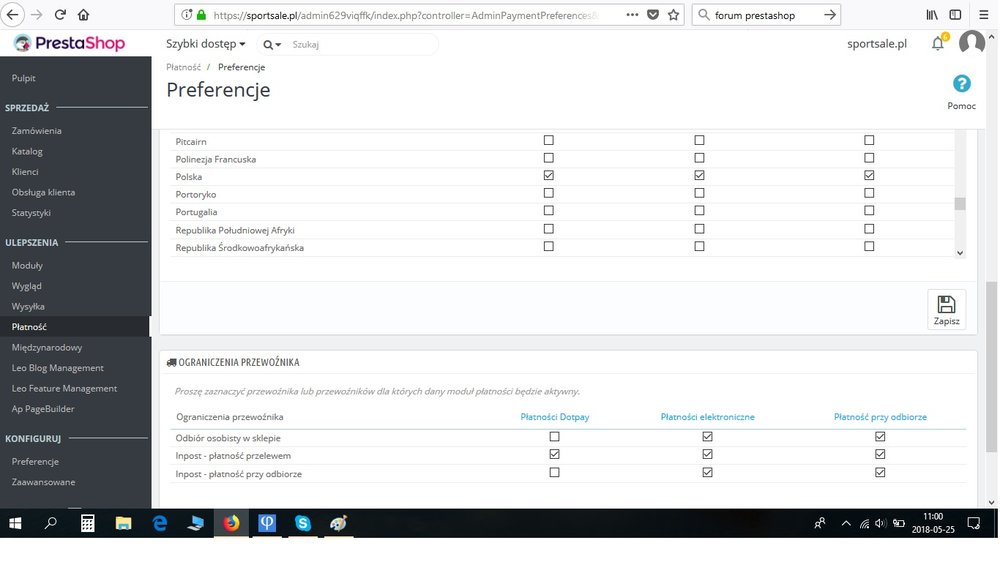This screenshot has height=562, width=1000.
Task: Uncheck the last Polska checkbox
Action: coord(869,175)
